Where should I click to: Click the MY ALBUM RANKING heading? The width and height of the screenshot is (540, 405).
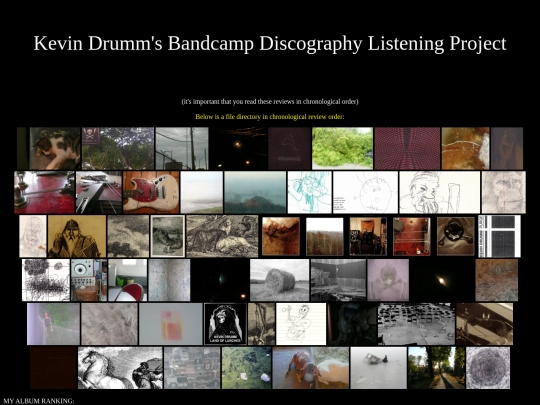click(39, 401)
